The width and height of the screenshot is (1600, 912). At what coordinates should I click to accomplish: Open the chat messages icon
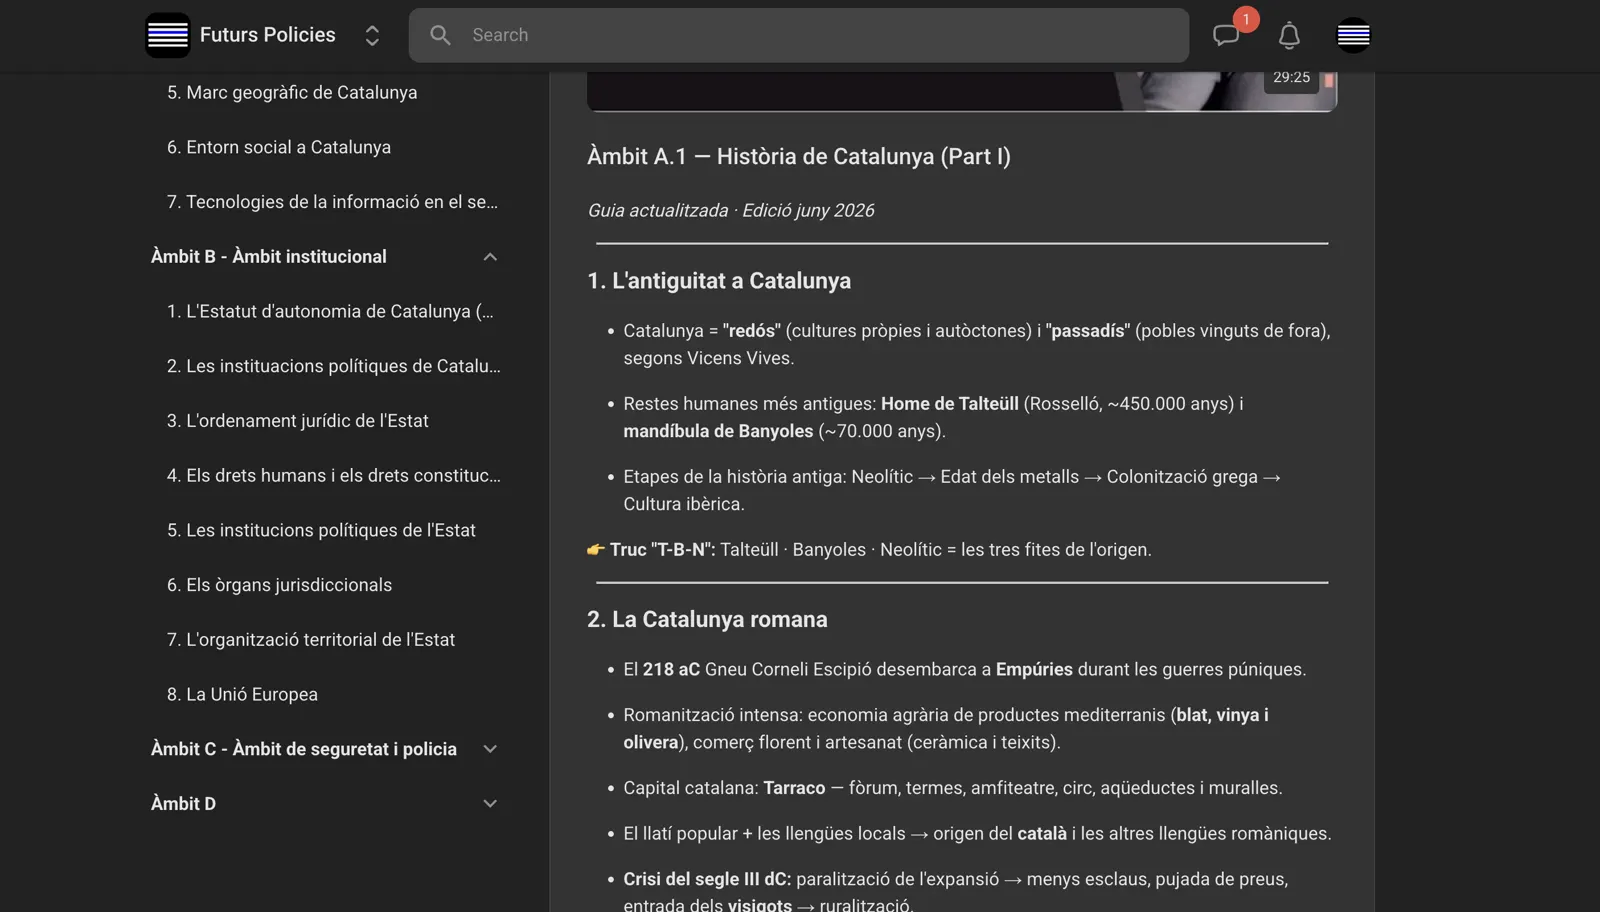pyautogui.click(x=1226, y=35)
